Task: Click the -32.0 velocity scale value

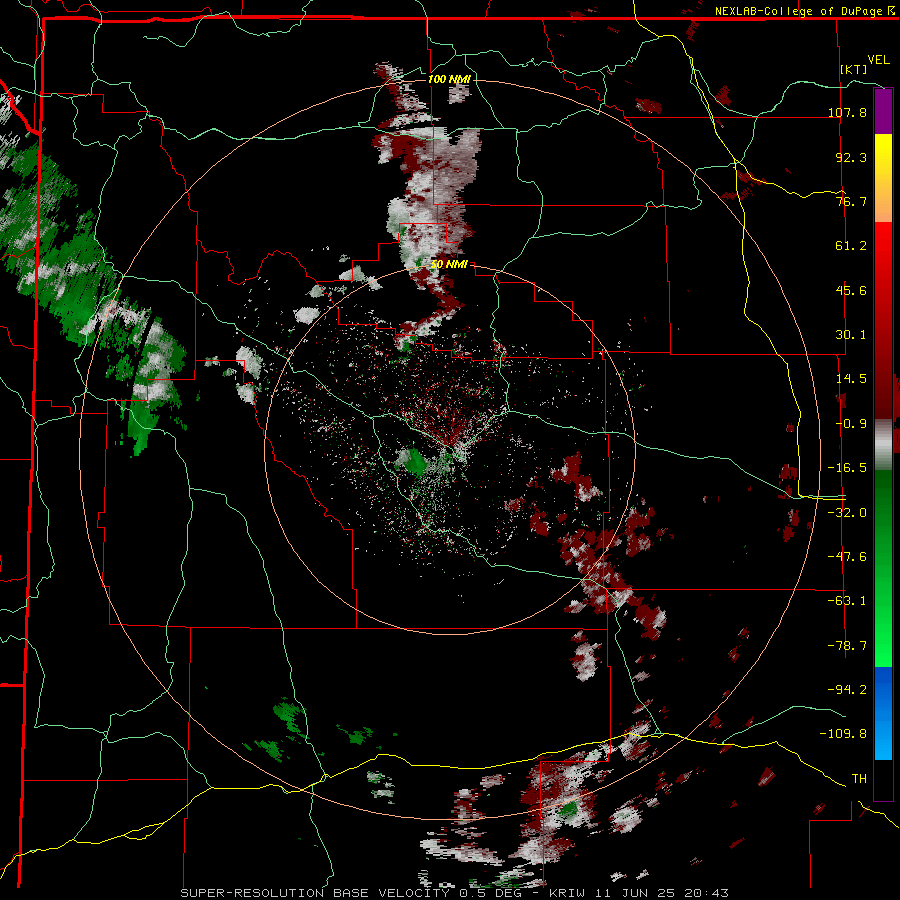Action: pyautogui.click(x=847, y=513)
